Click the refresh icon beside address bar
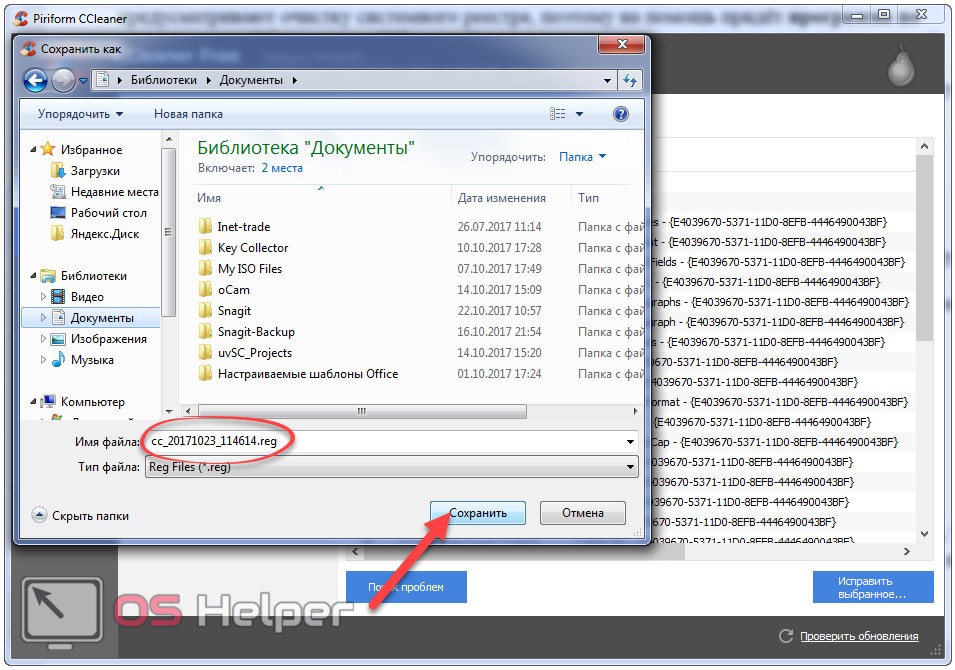Viewport: 955px width, 670px height. pos(630,80)
